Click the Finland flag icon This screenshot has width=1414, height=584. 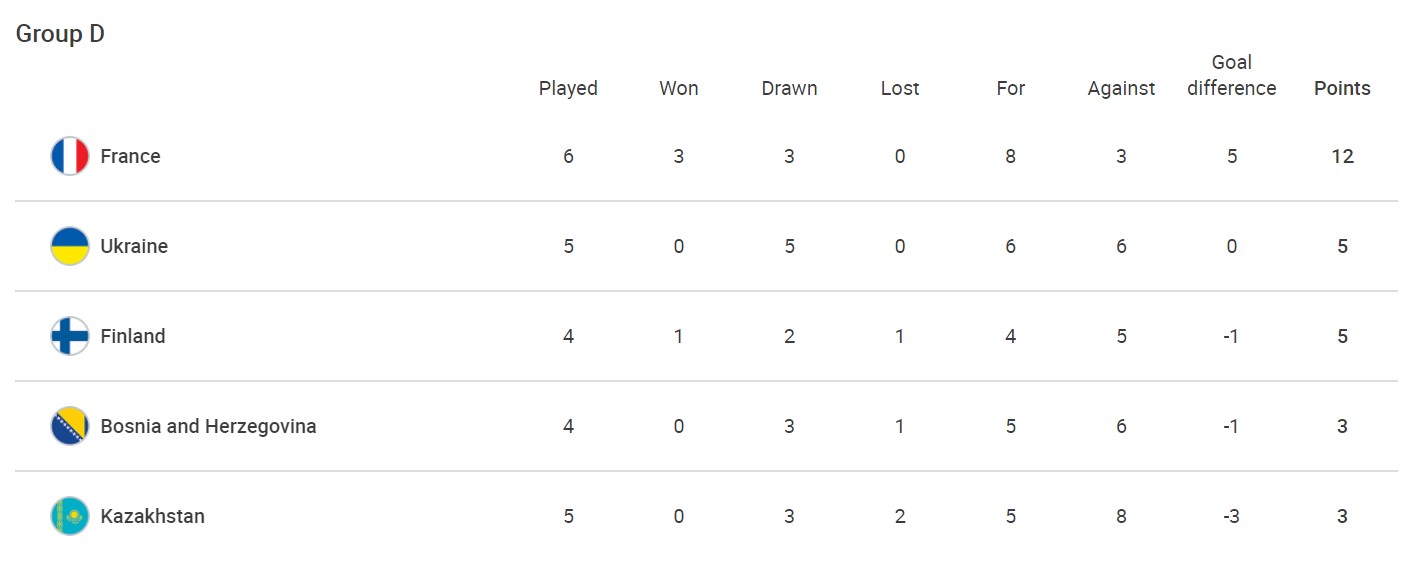point(70,337)
